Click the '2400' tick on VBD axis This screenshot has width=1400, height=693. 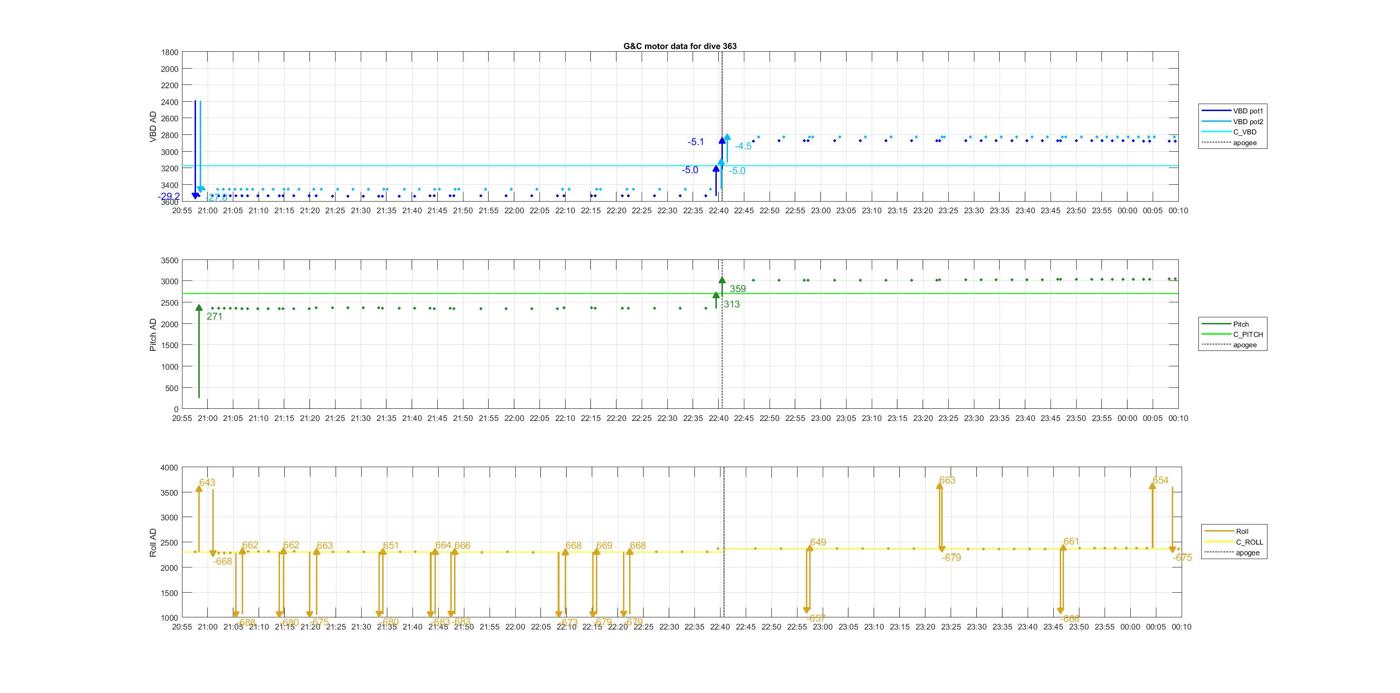(170, 102)
